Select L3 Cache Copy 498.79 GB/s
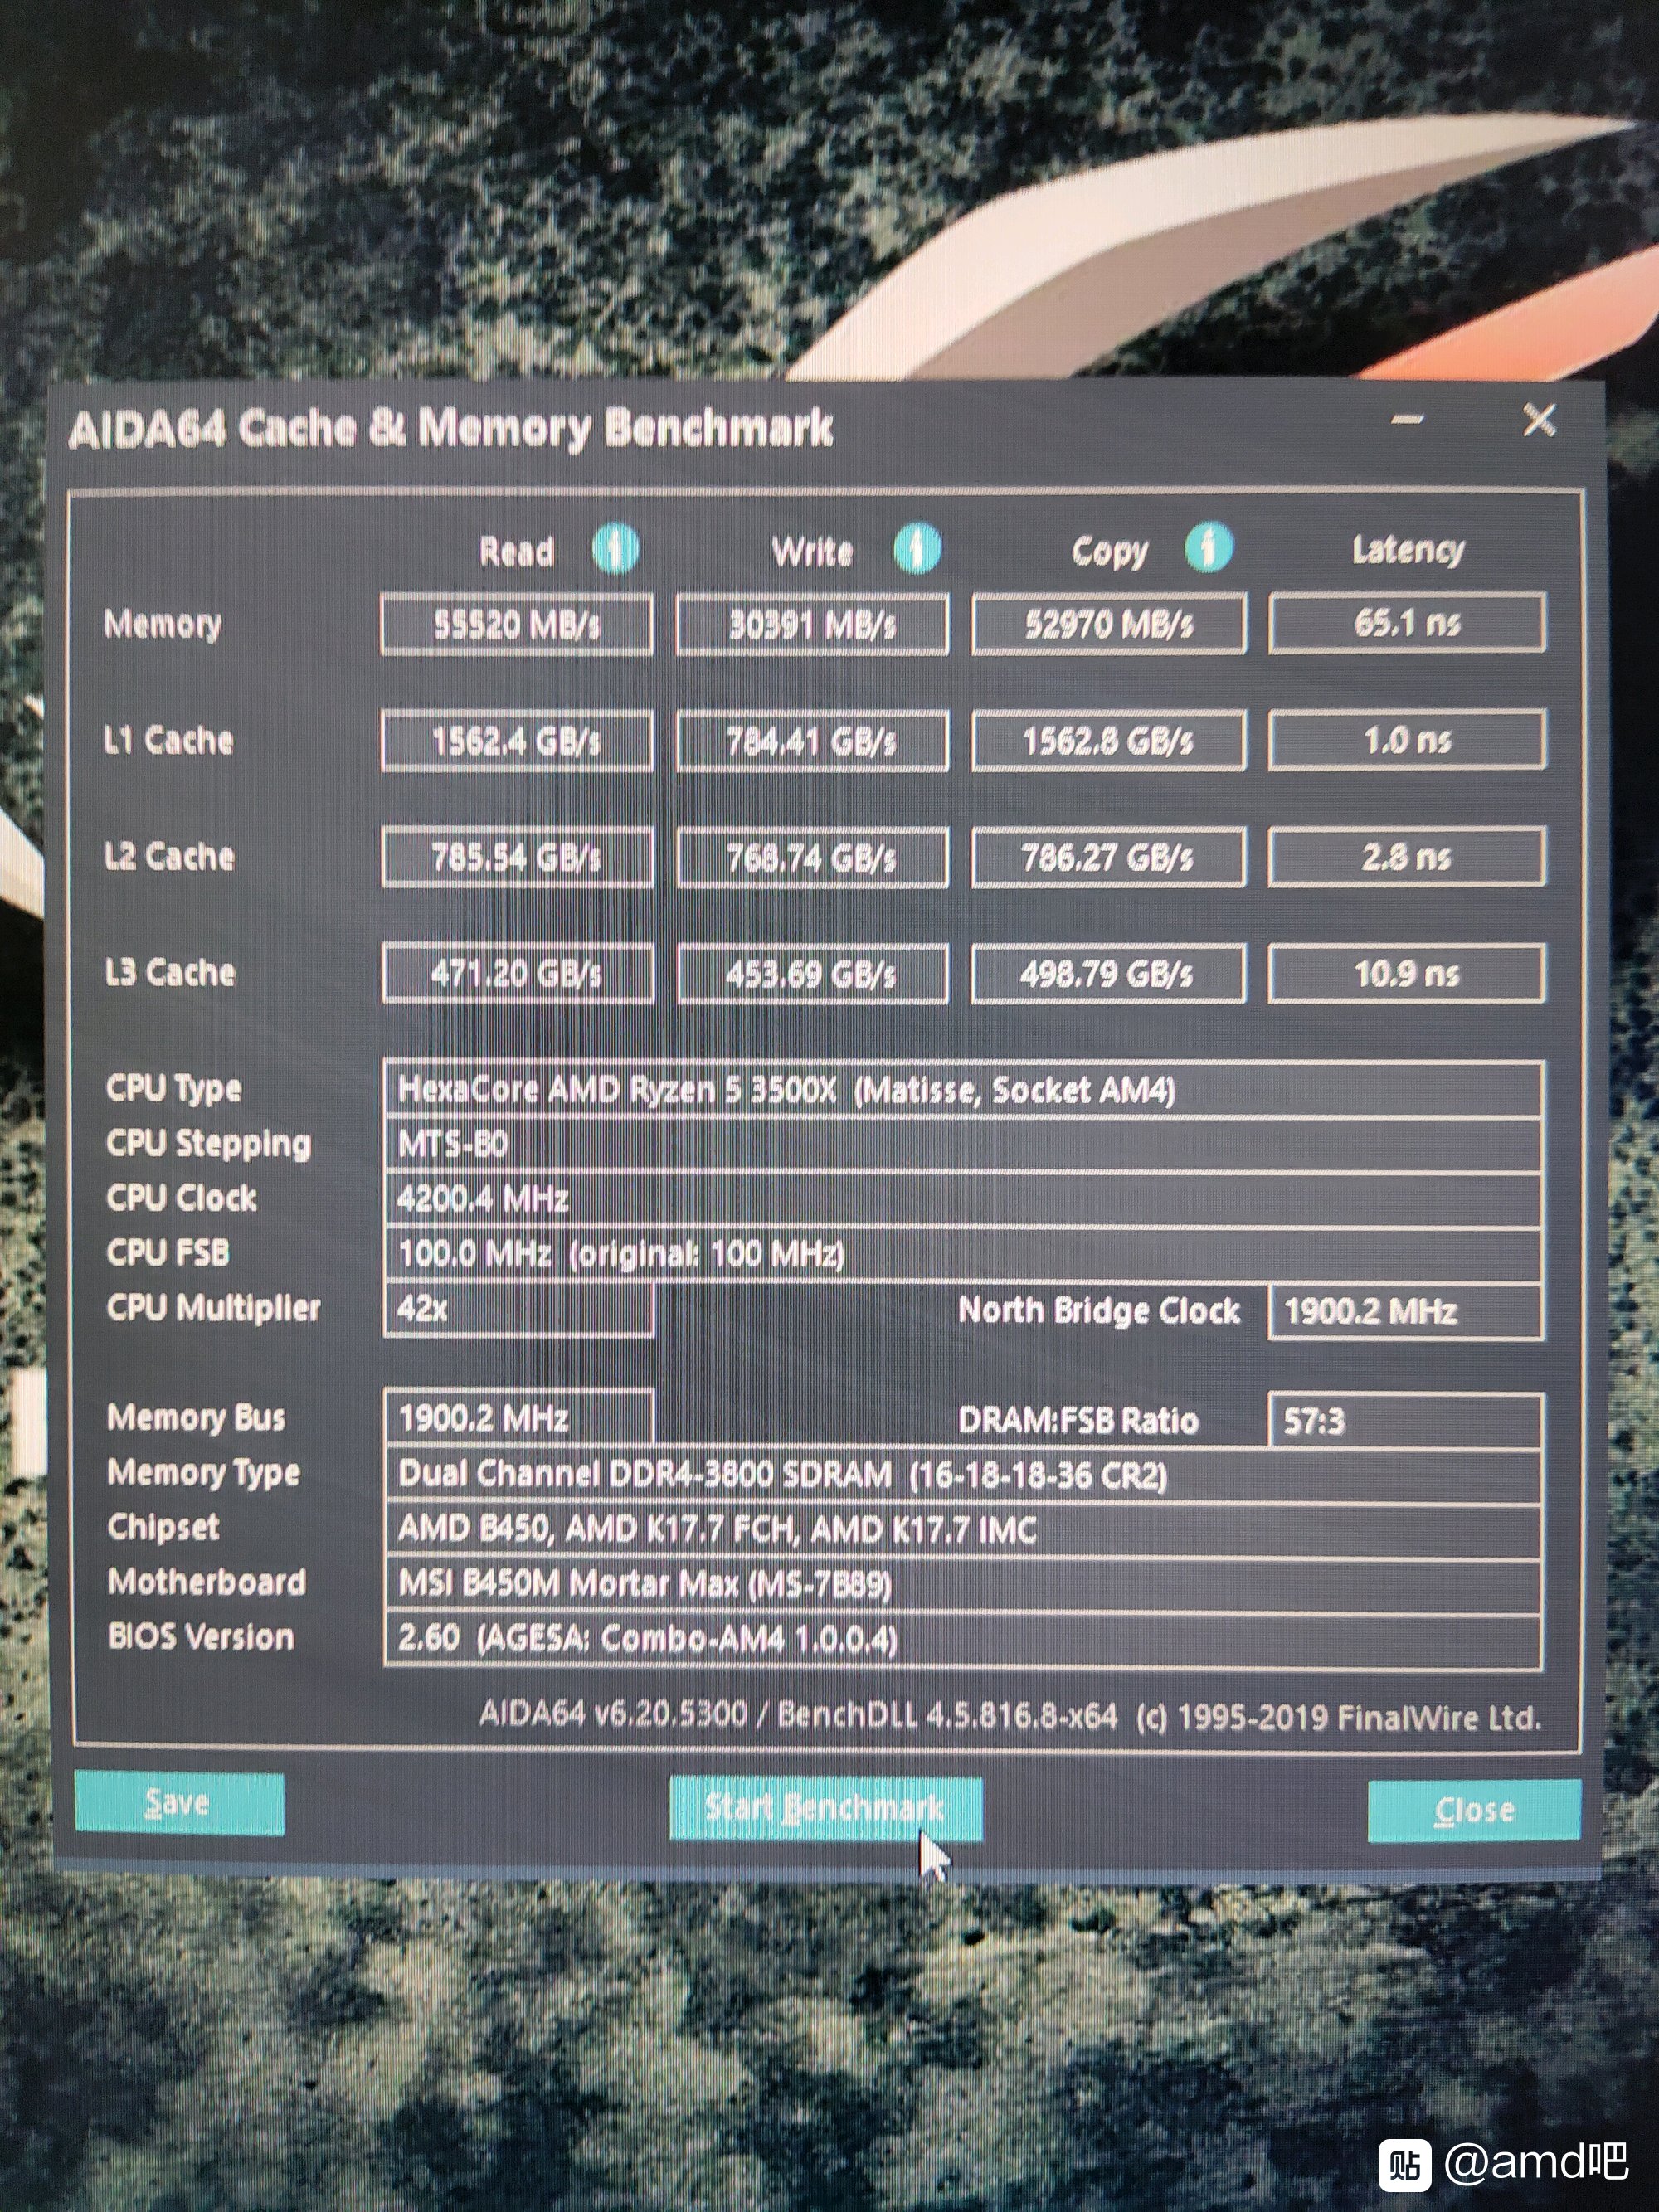Screen dimensions: 1659x2212 [1109, 973]
